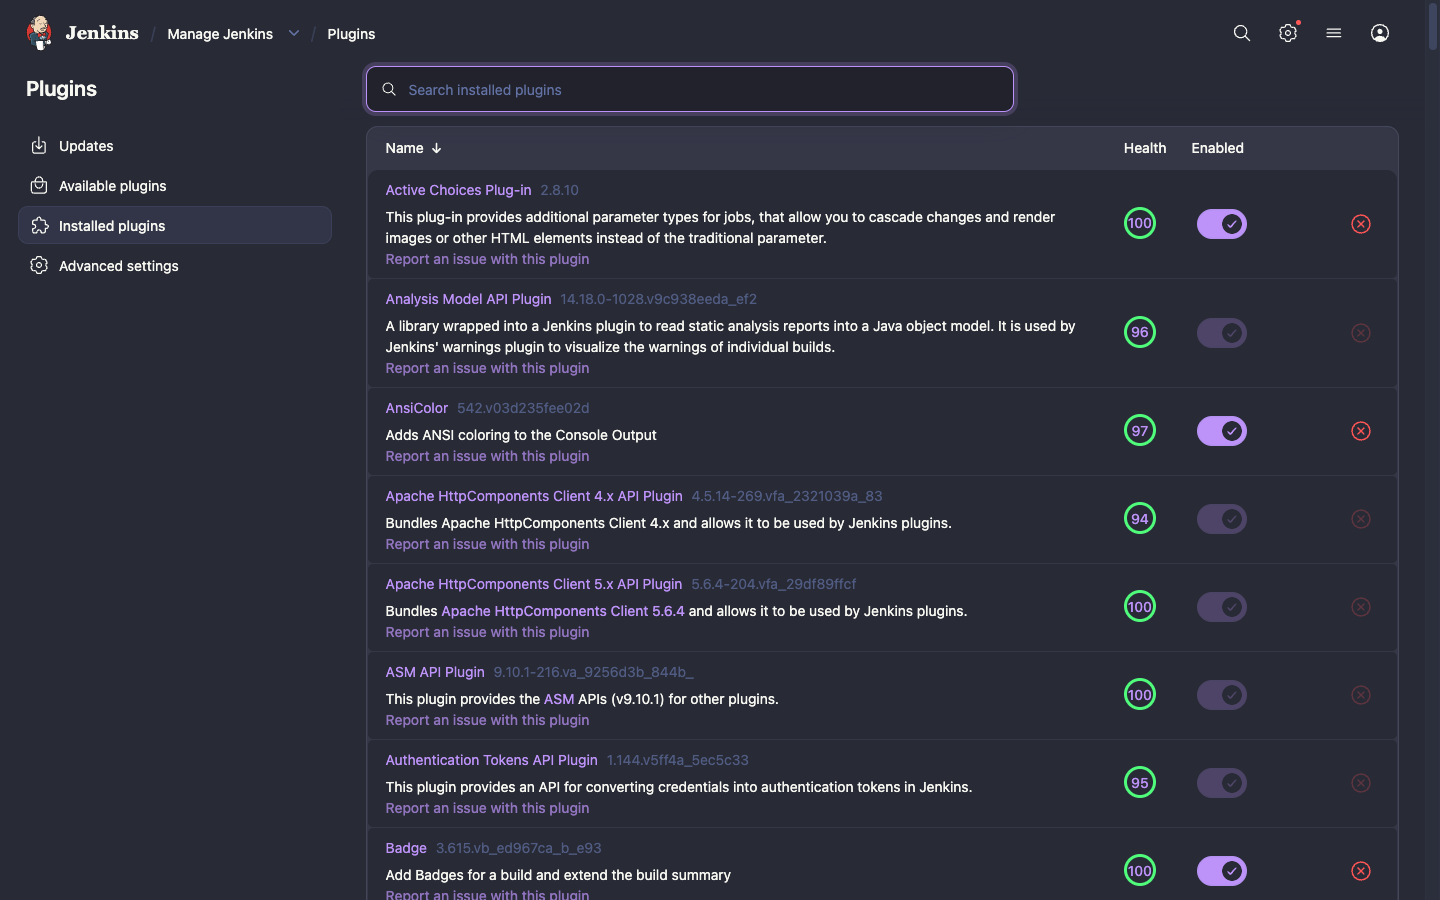Toggle the ASM API Plugin switch
Image resolution: width=1440 pixels, height=900 pixels.
click(1222, 695)
